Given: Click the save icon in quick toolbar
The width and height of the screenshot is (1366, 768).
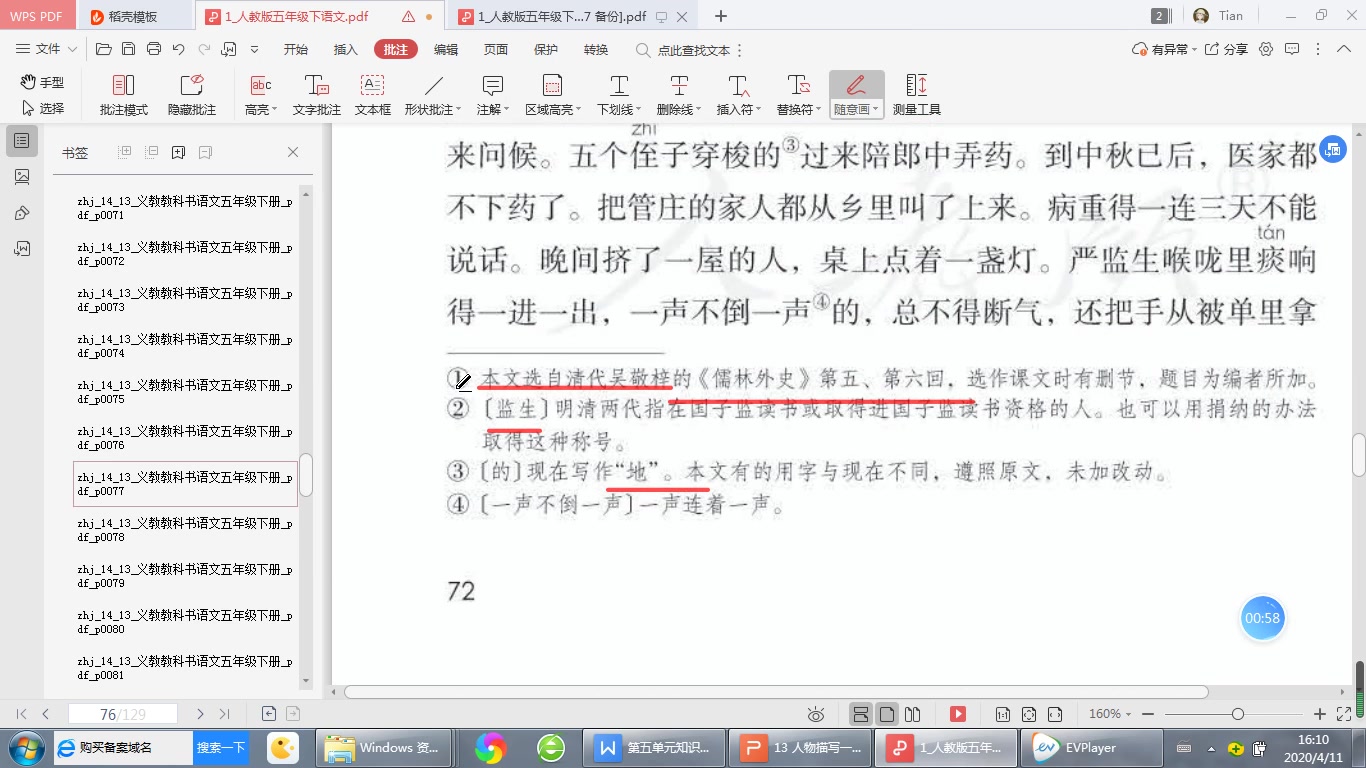Looking at the screenshot, I should pos(128,49).
